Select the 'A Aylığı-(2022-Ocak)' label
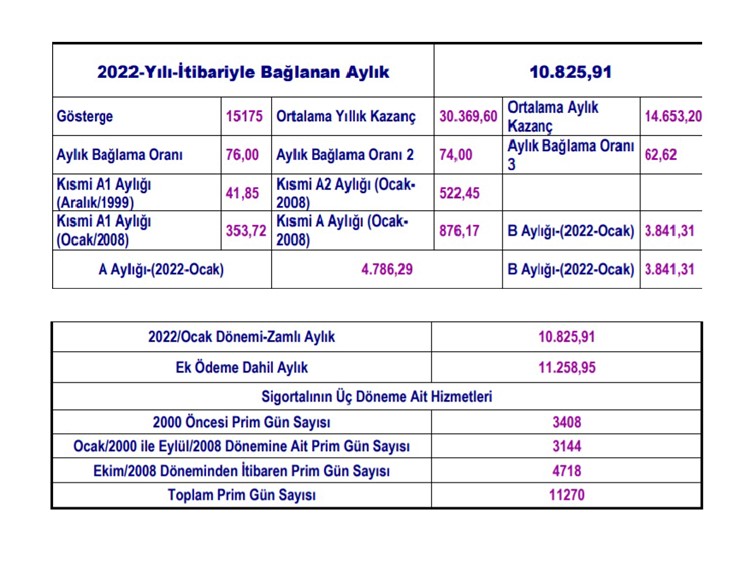 pyautogui.click(x=161, y=269)
